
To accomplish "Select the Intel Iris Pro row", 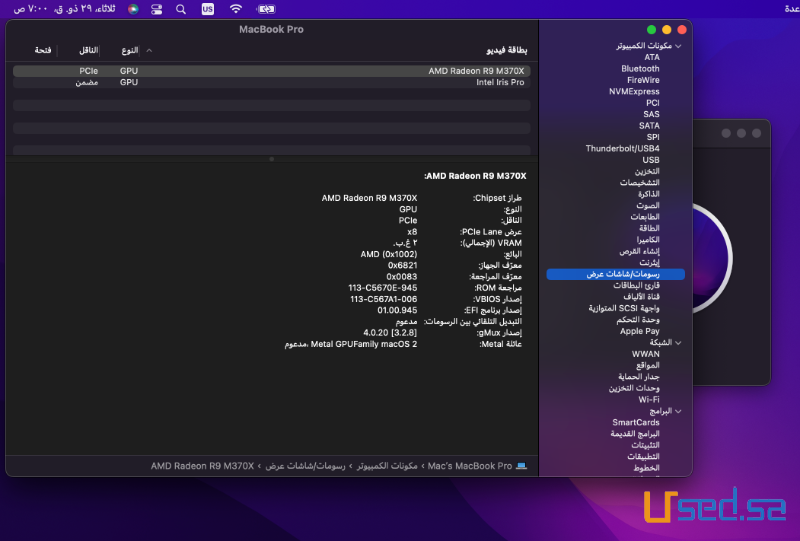I will pyautogui.click(x=271, y=82).
